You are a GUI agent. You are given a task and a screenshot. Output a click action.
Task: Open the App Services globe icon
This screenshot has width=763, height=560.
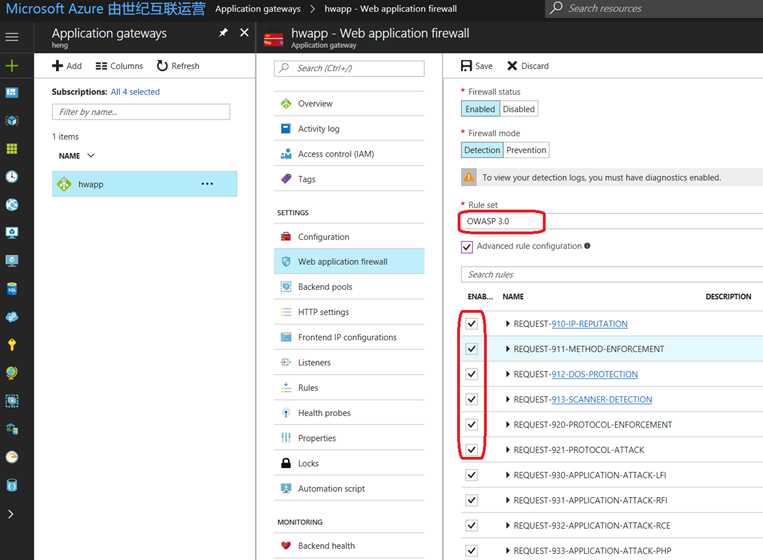pos(12,205)
